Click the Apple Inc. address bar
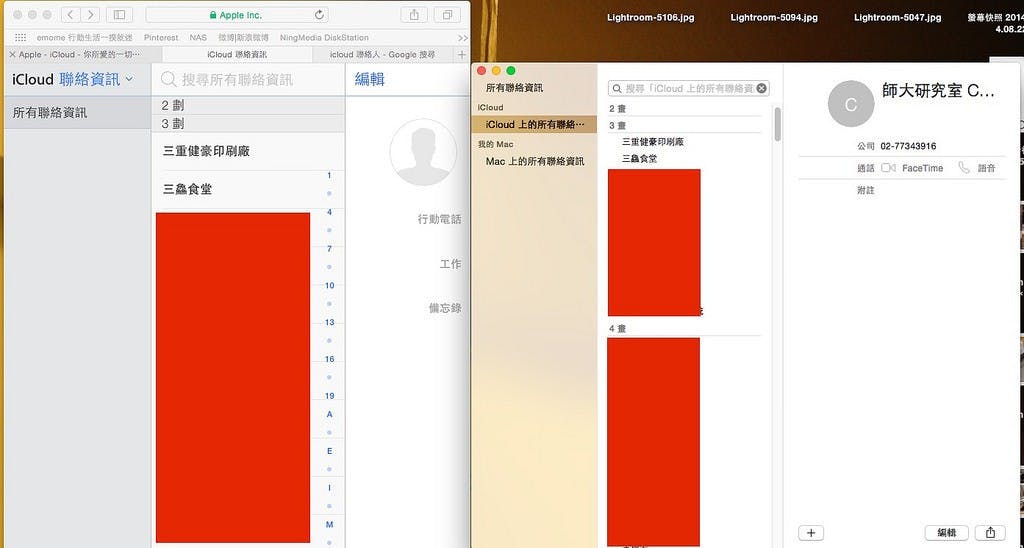The height and width of the screenshot is (548, 1024). tap(237, 14)
